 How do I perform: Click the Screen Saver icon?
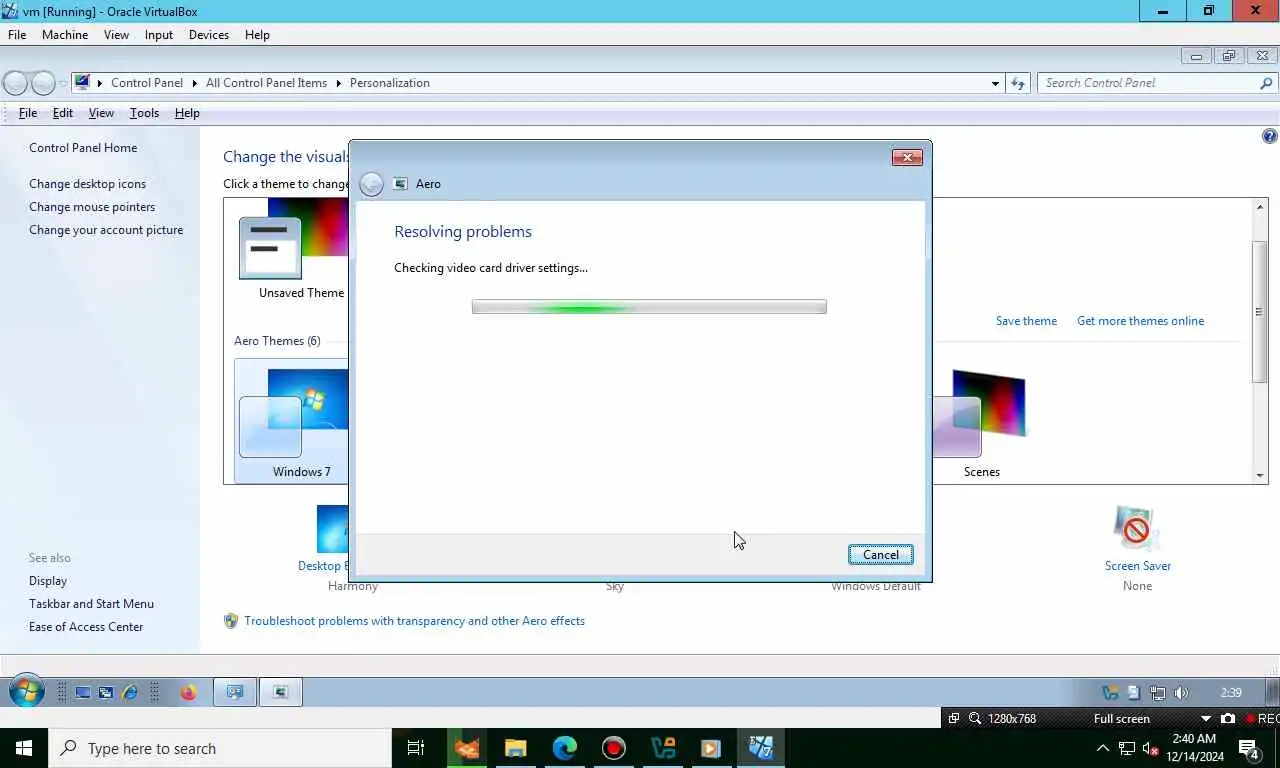coord(1137,528)
